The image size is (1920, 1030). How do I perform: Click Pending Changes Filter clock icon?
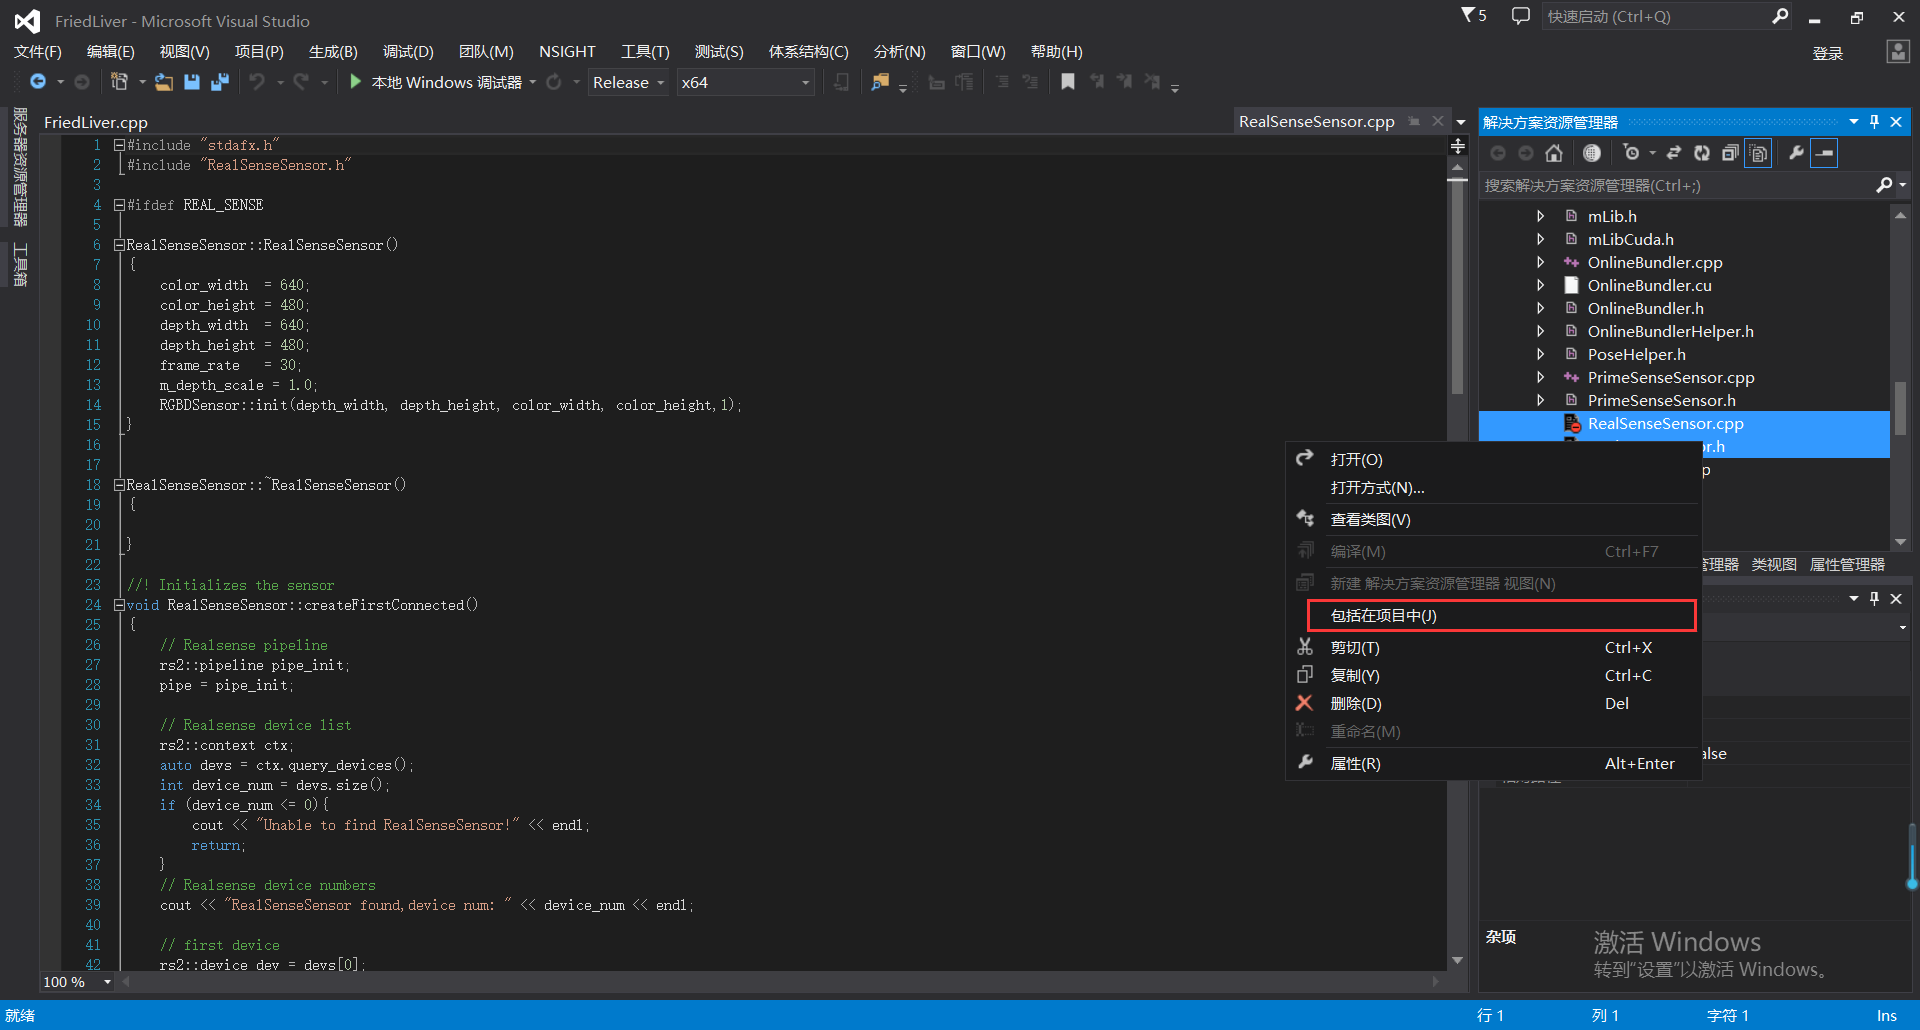pyautogui.click(x=1631, y=153)
